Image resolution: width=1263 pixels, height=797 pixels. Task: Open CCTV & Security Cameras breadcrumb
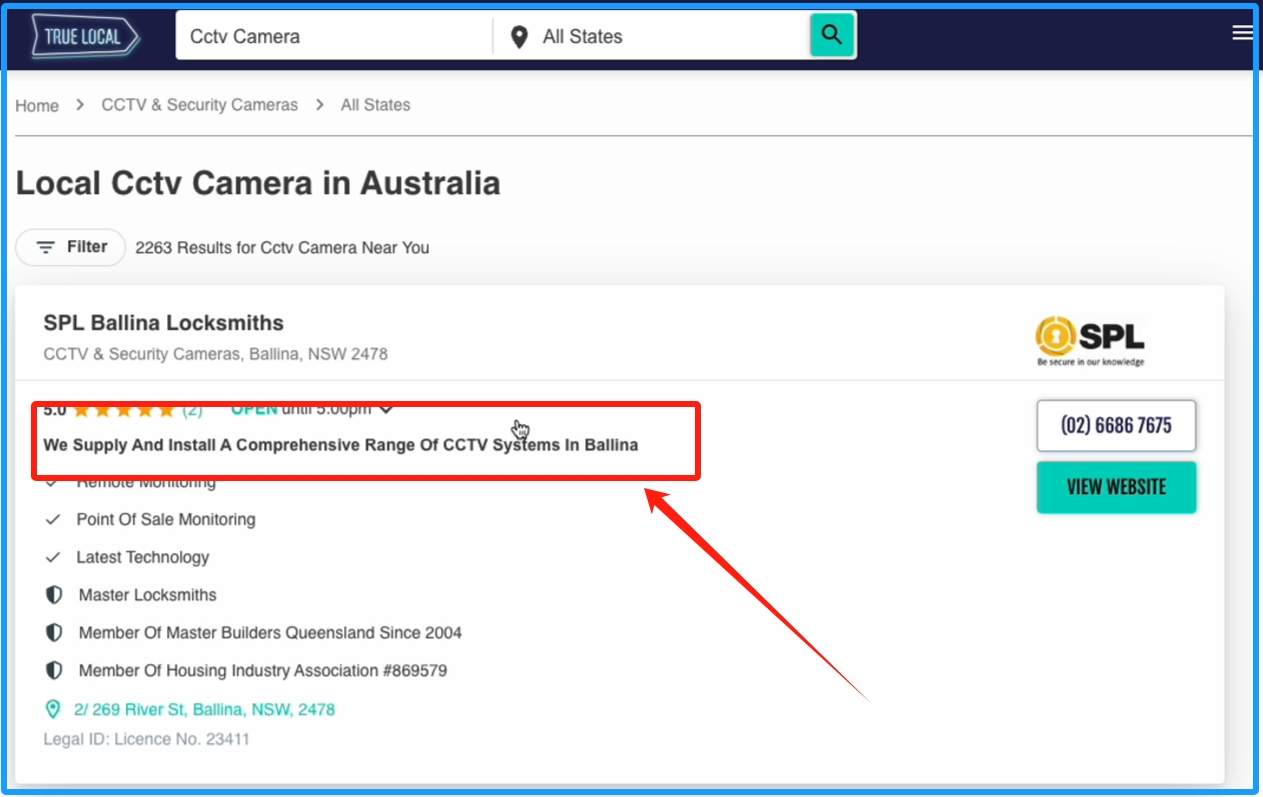pos(200,105)
